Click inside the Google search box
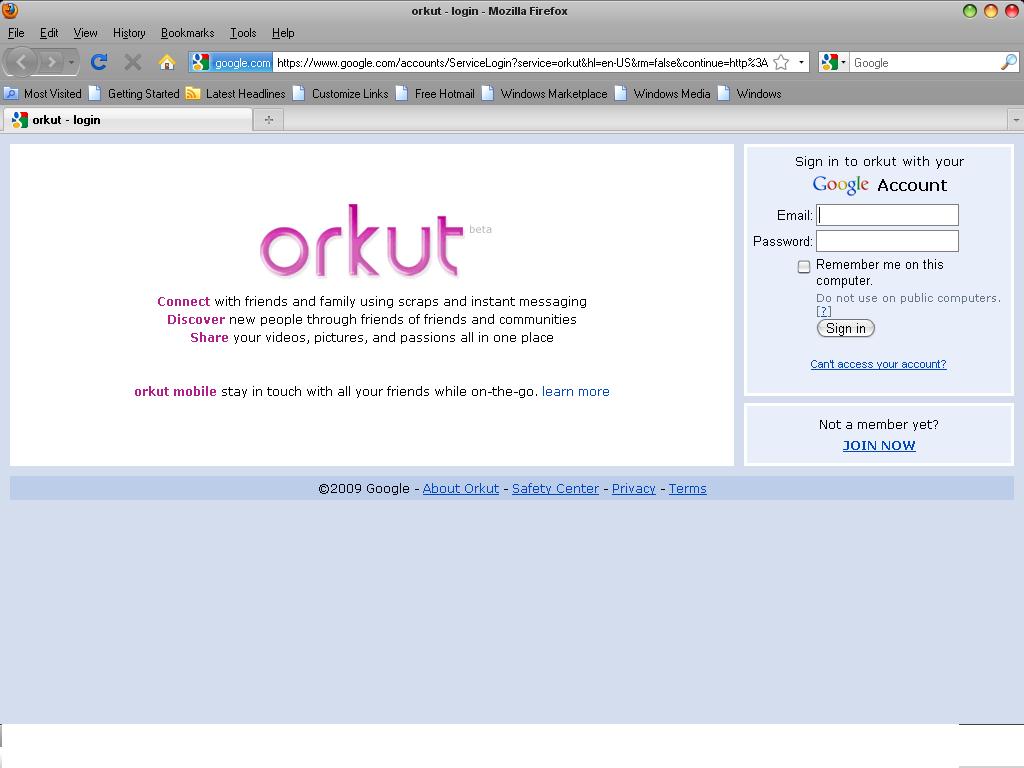The height and width of the screenshot is (768, 1024). [924, 63]
